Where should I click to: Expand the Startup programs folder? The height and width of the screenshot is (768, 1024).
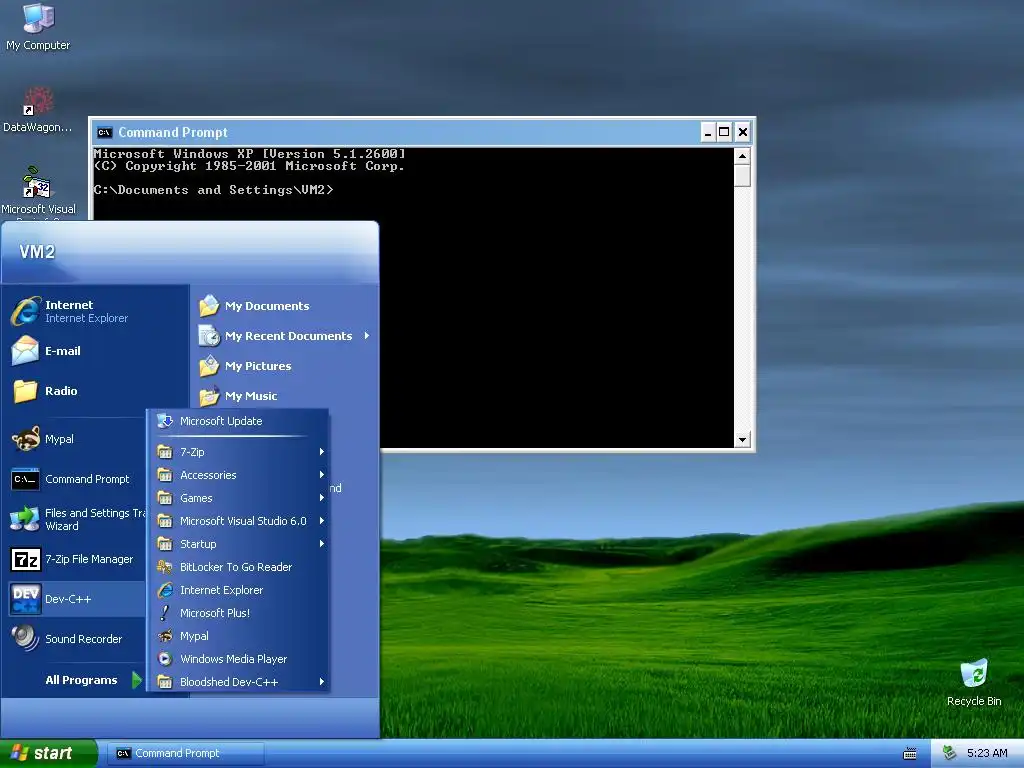click(238, 544)
